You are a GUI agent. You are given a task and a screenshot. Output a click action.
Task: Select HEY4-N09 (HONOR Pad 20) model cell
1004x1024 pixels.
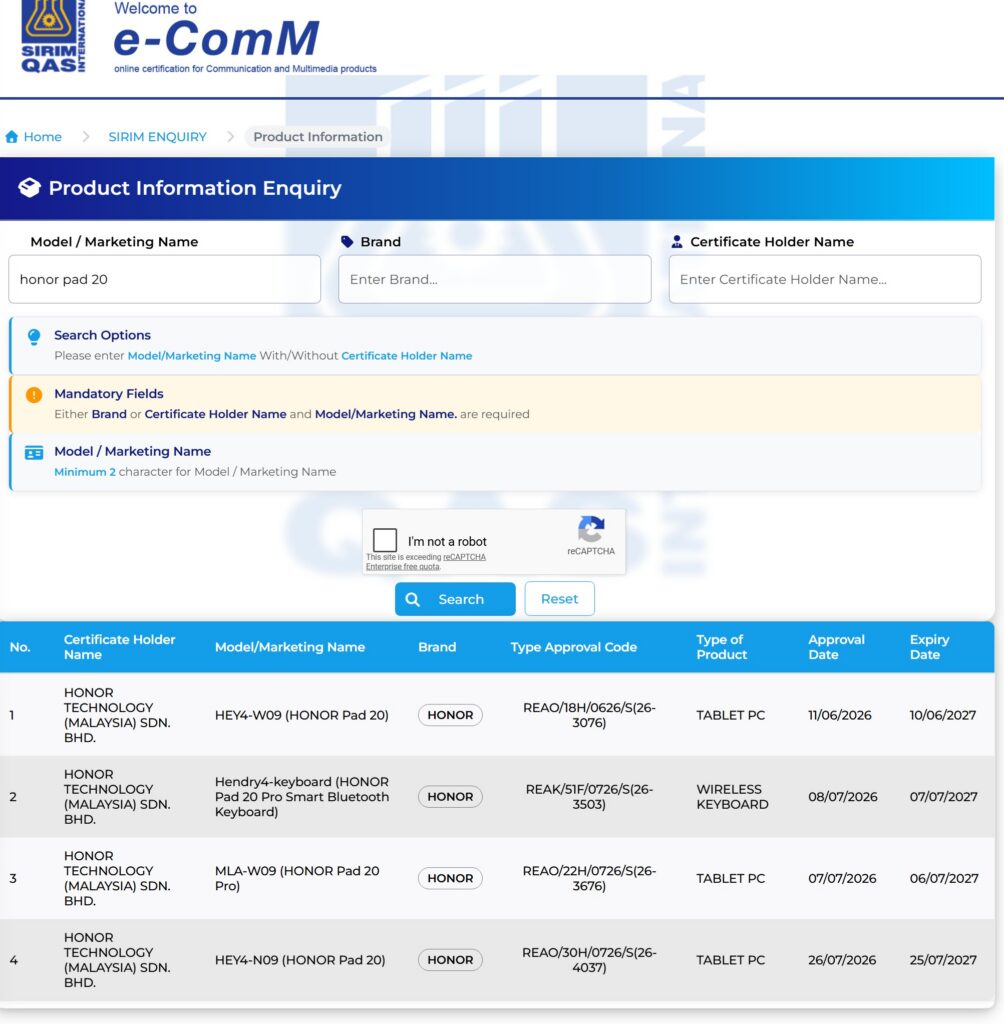click(300, 960)
